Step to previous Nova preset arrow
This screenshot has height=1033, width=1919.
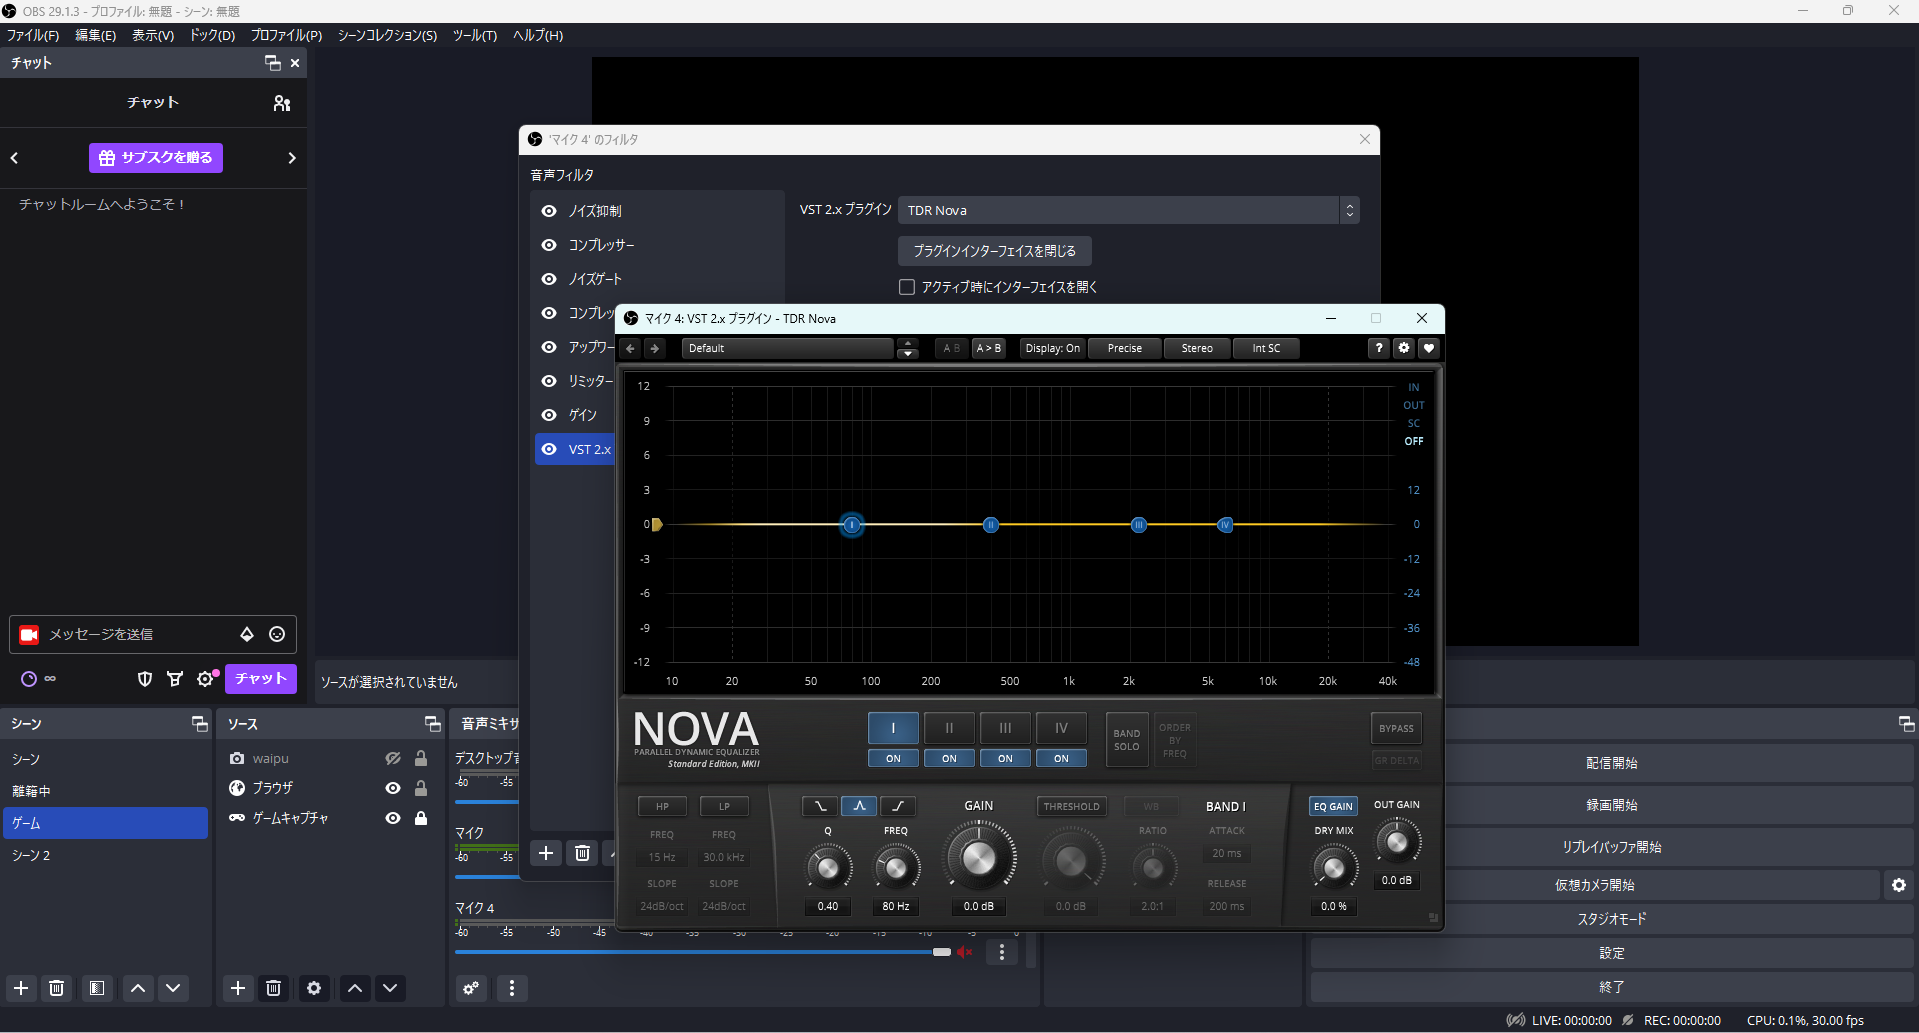630,348
